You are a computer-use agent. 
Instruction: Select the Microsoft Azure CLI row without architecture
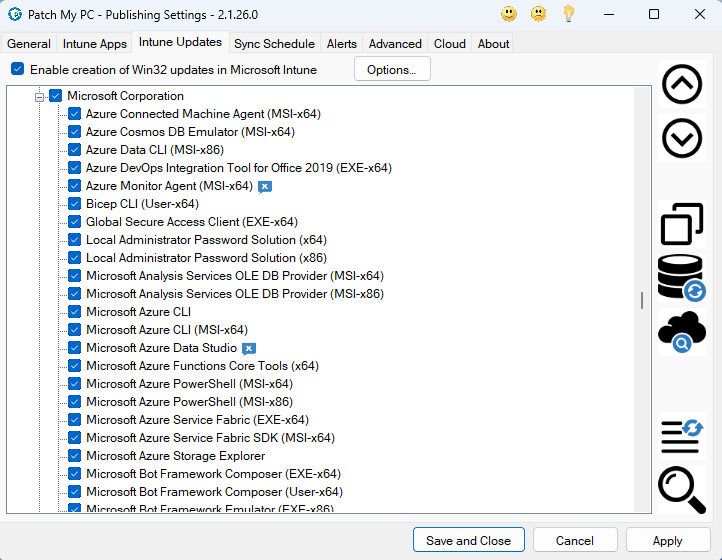pyautogui.click(x=138, y=311)
